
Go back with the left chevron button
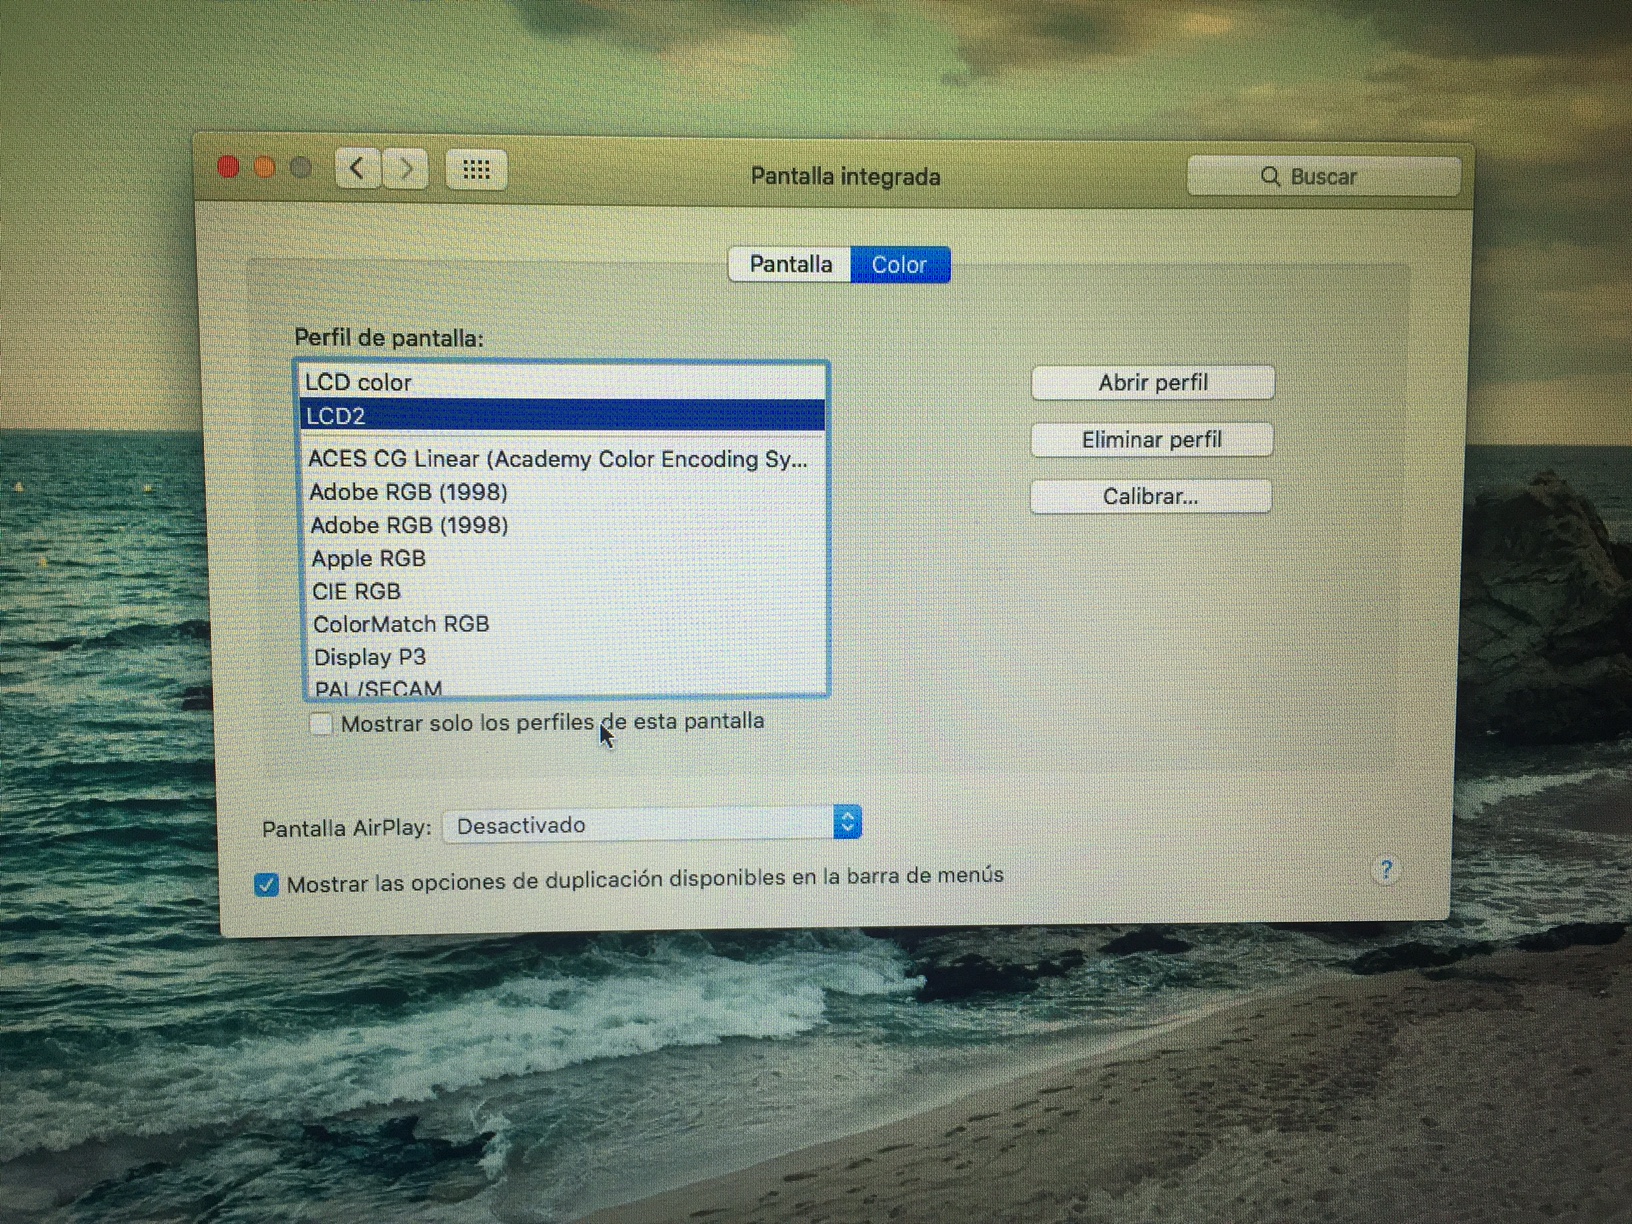coord(357,168)
